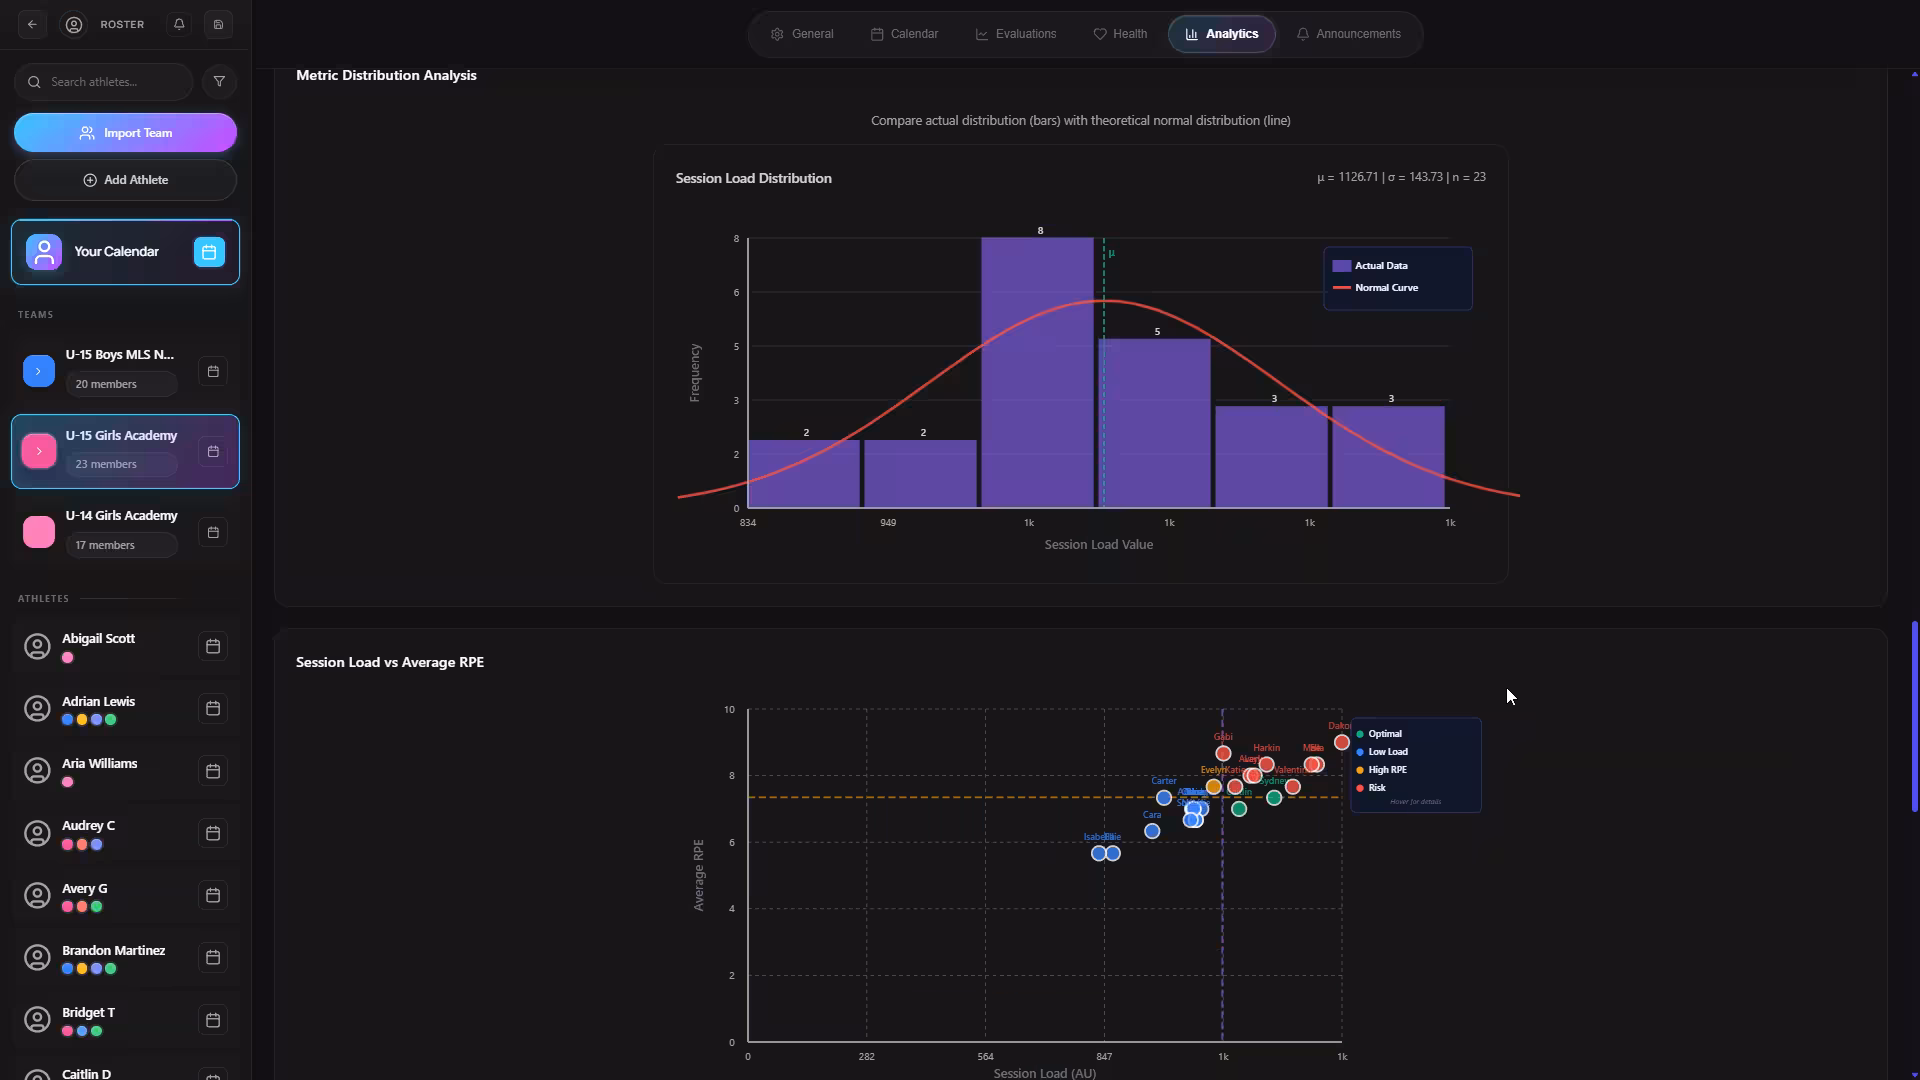Click the Carter data point in scatter plot
This screenshot has height=1080, width=1920.
point(1164,798)
